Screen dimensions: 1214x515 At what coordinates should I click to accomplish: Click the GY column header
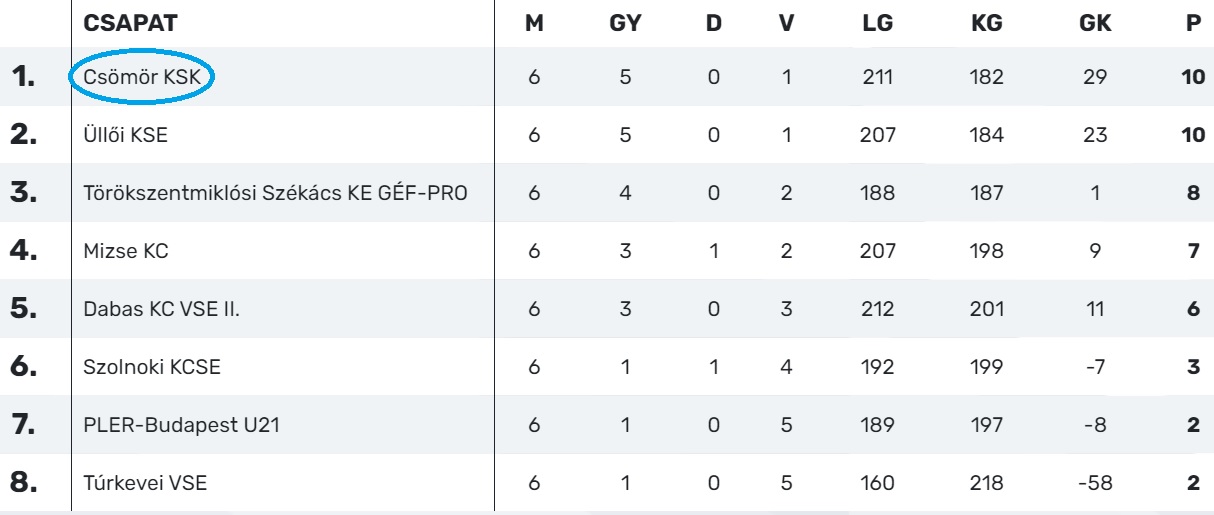[x=624, y=24]
